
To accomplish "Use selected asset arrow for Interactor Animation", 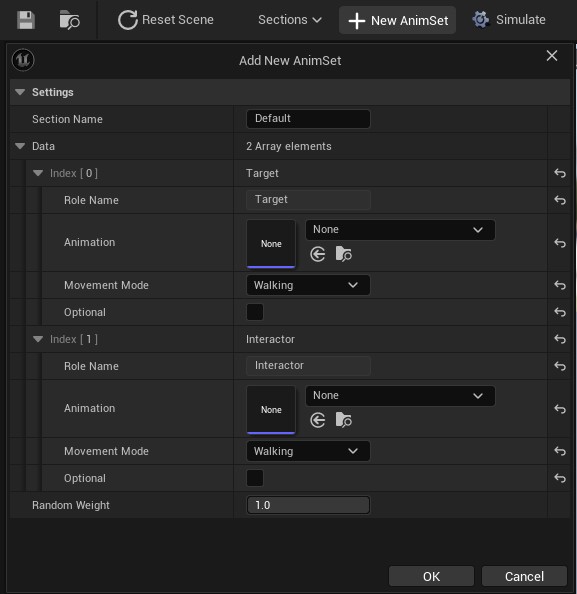I will point(317,420).
